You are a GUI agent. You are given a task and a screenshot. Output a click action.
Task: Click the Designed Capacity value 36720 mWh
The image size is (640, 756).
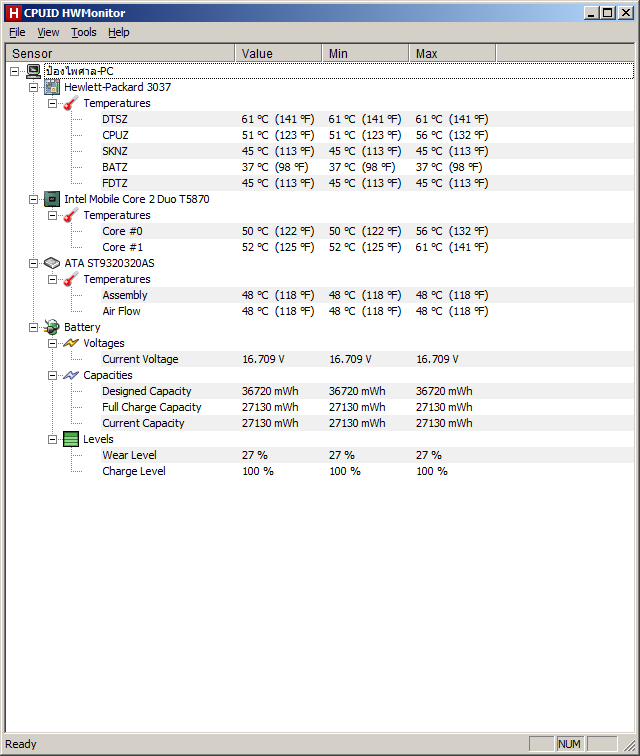pos(270,391)
